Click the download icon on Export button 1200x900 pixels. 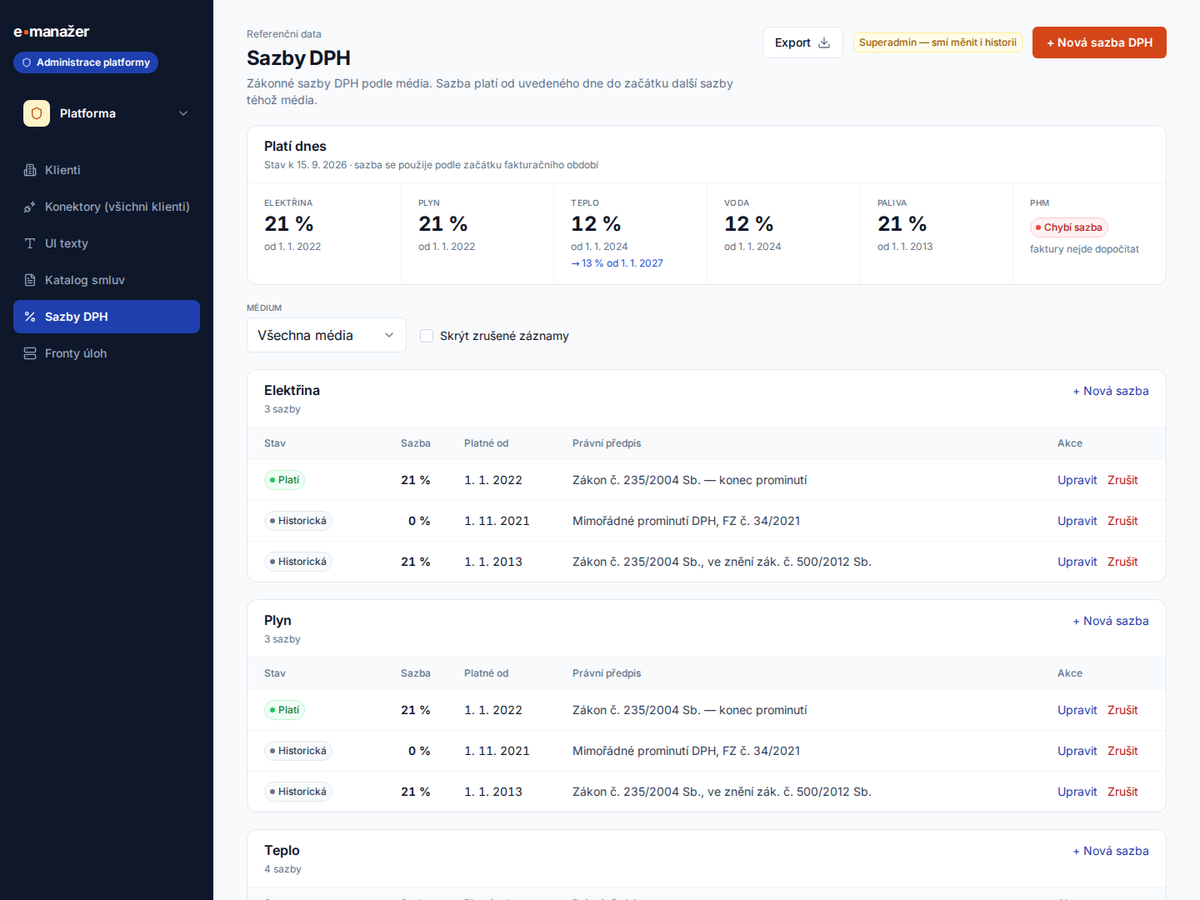coord(825,43)
